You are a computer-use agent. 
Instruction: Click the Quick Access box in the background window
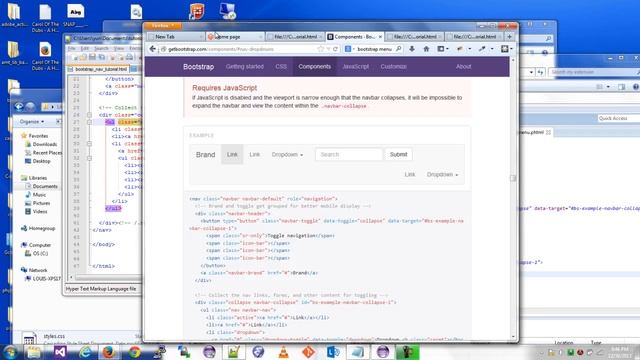(618, 118)
